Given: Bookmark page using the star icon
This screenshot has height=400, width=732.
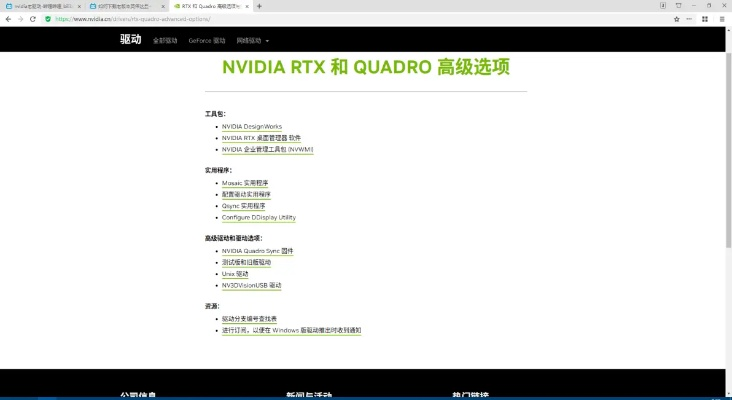Looking at the screenshot, I should tap(677, 18).
